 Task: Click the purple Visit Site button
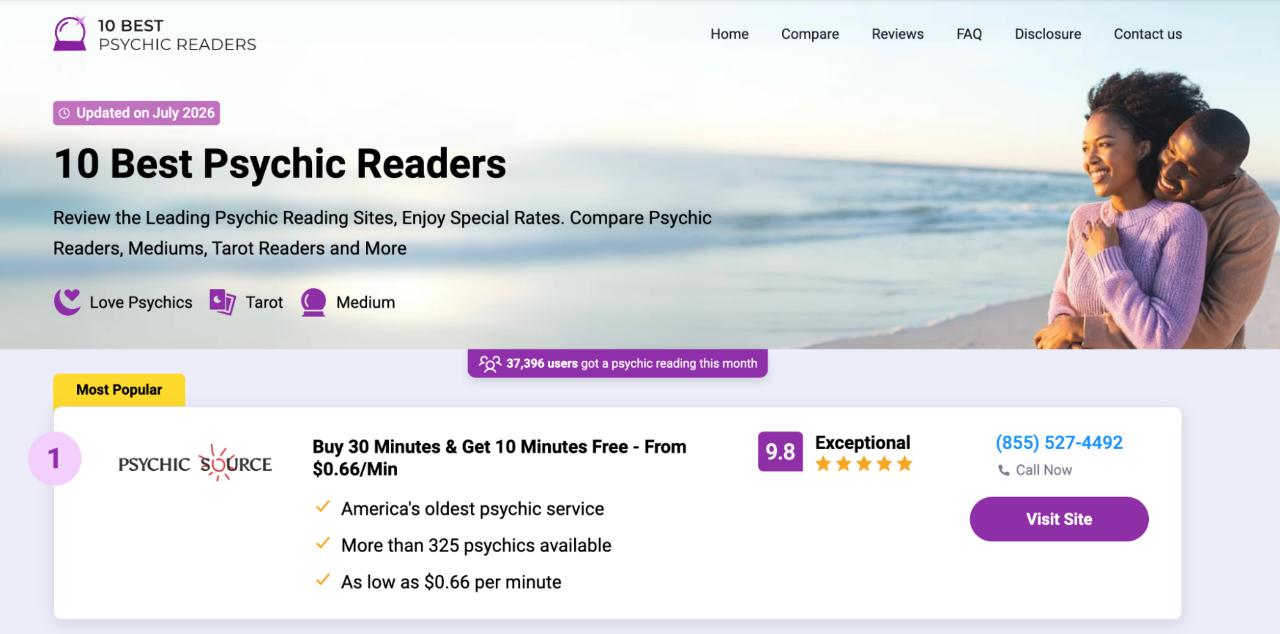point(1059,519)
